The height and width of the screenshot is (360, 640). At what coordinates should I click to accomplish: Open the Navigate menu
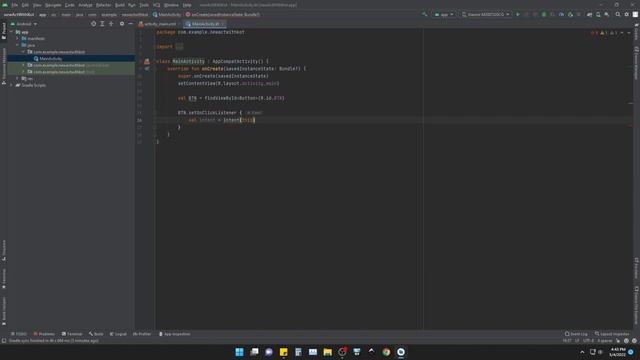53,5
